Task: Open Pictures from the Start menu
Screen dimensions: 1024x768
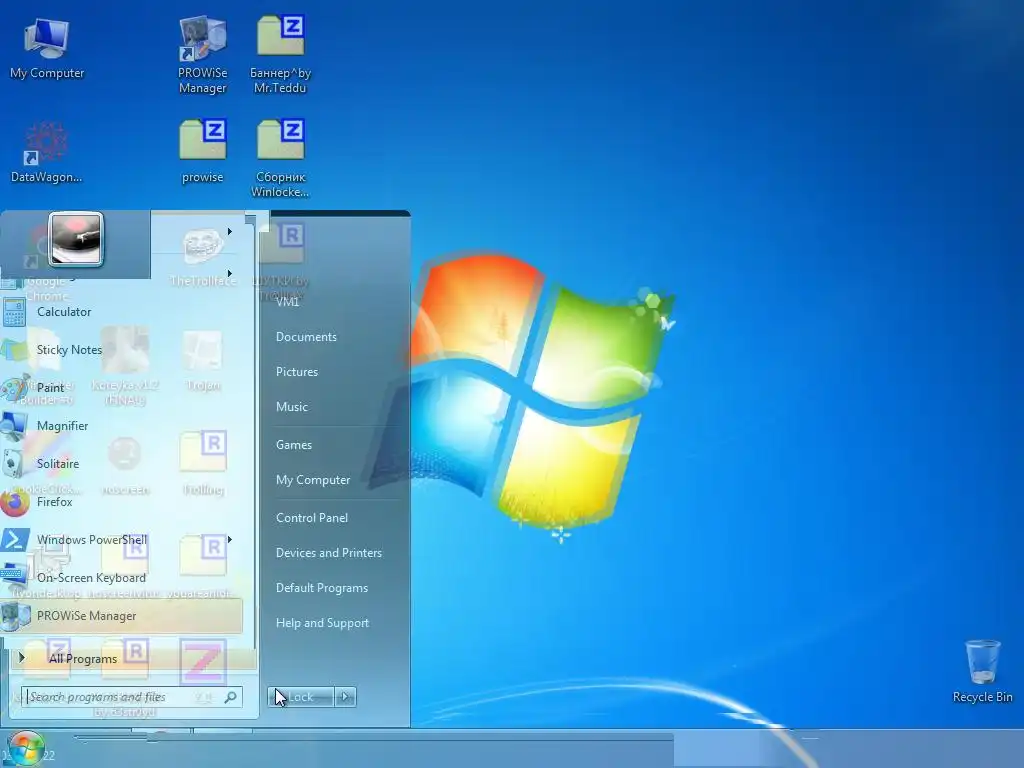Action: coord(296,372)
